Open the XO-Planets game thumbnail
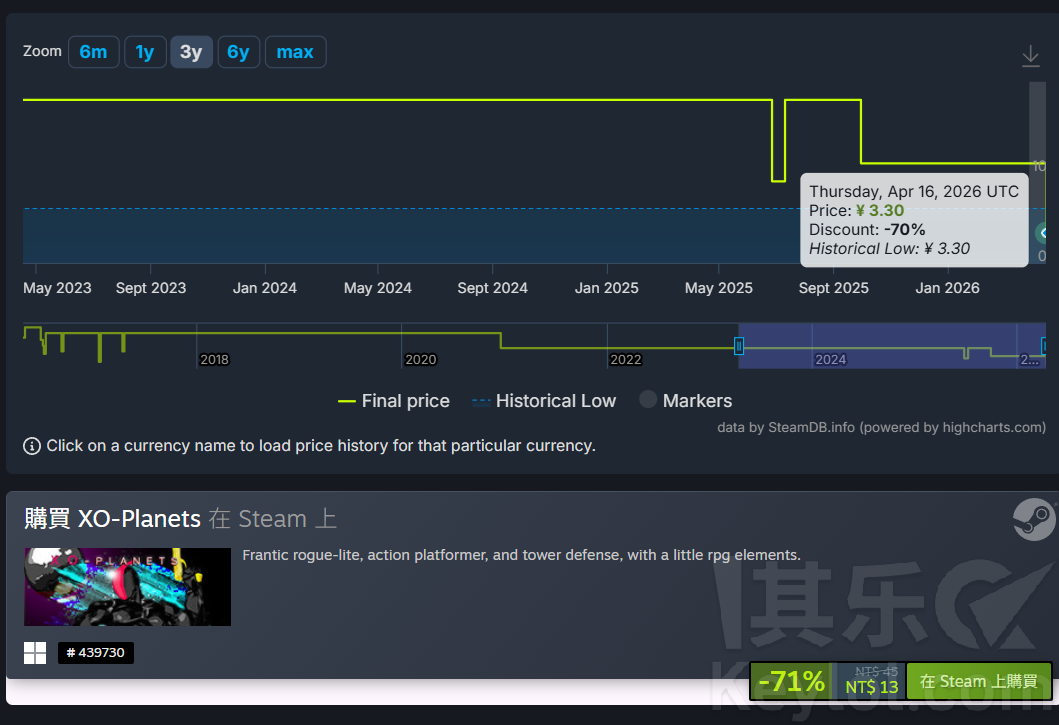 point(127,586)
